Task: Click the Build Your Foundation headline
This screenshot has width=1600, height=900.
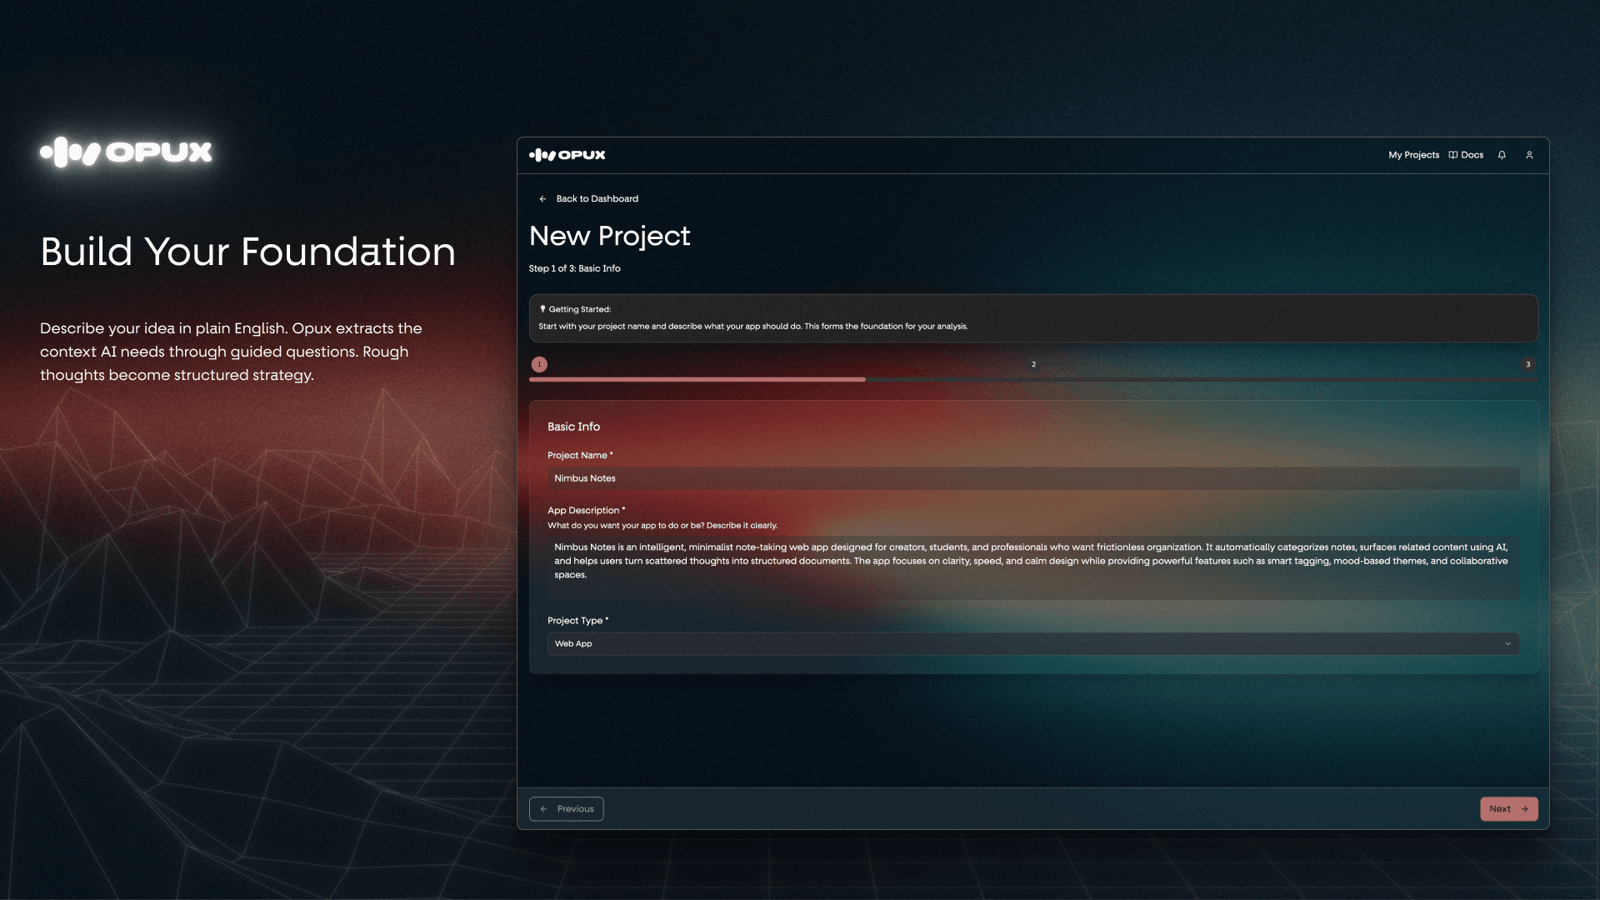Action: click(x=248, y=251)
